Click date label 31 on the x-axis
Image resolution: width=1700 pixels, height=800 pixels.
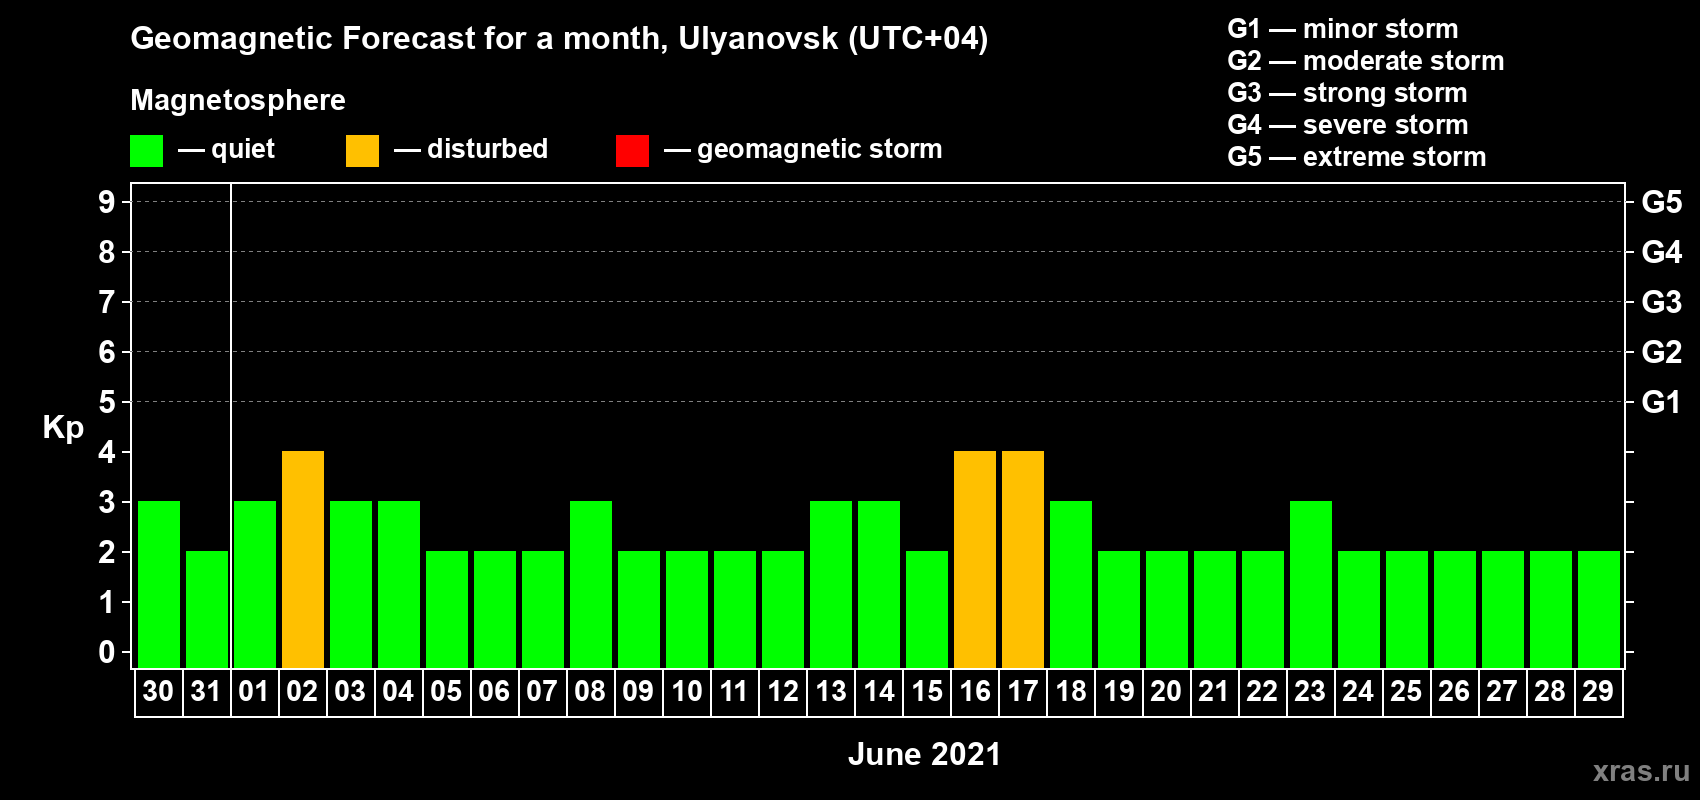[x=206, y=691]
